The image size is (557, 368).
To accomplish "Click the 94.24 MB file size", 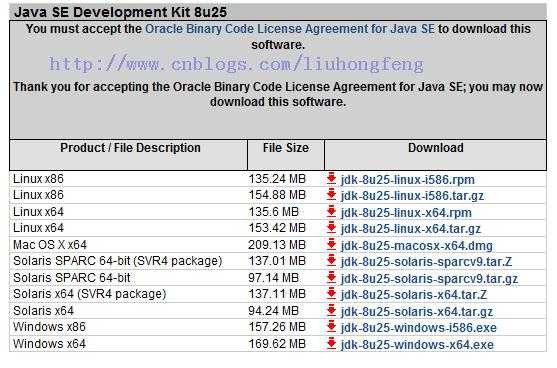I will [274, 311].
